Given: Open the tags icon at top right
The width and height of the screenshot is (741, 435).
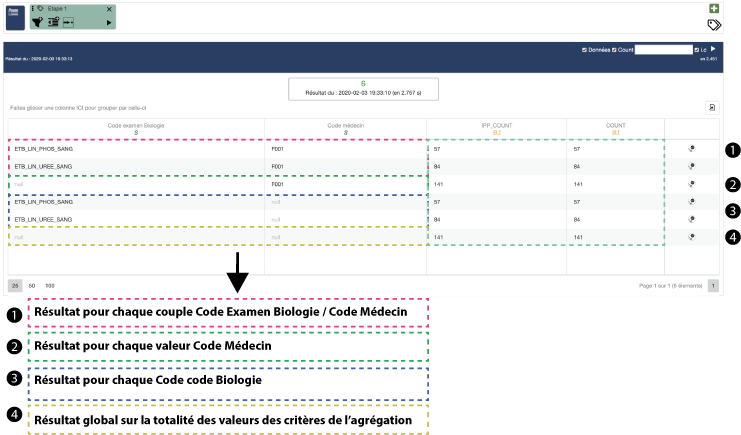Looking at the screenshot, I should pos(713,25).
